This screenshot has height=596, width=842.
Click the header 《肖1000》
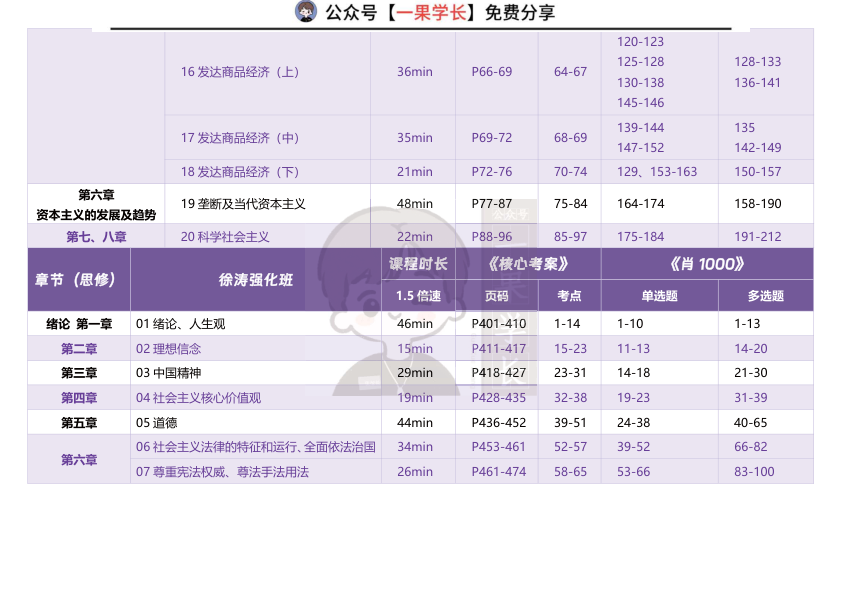click(707, 264)
